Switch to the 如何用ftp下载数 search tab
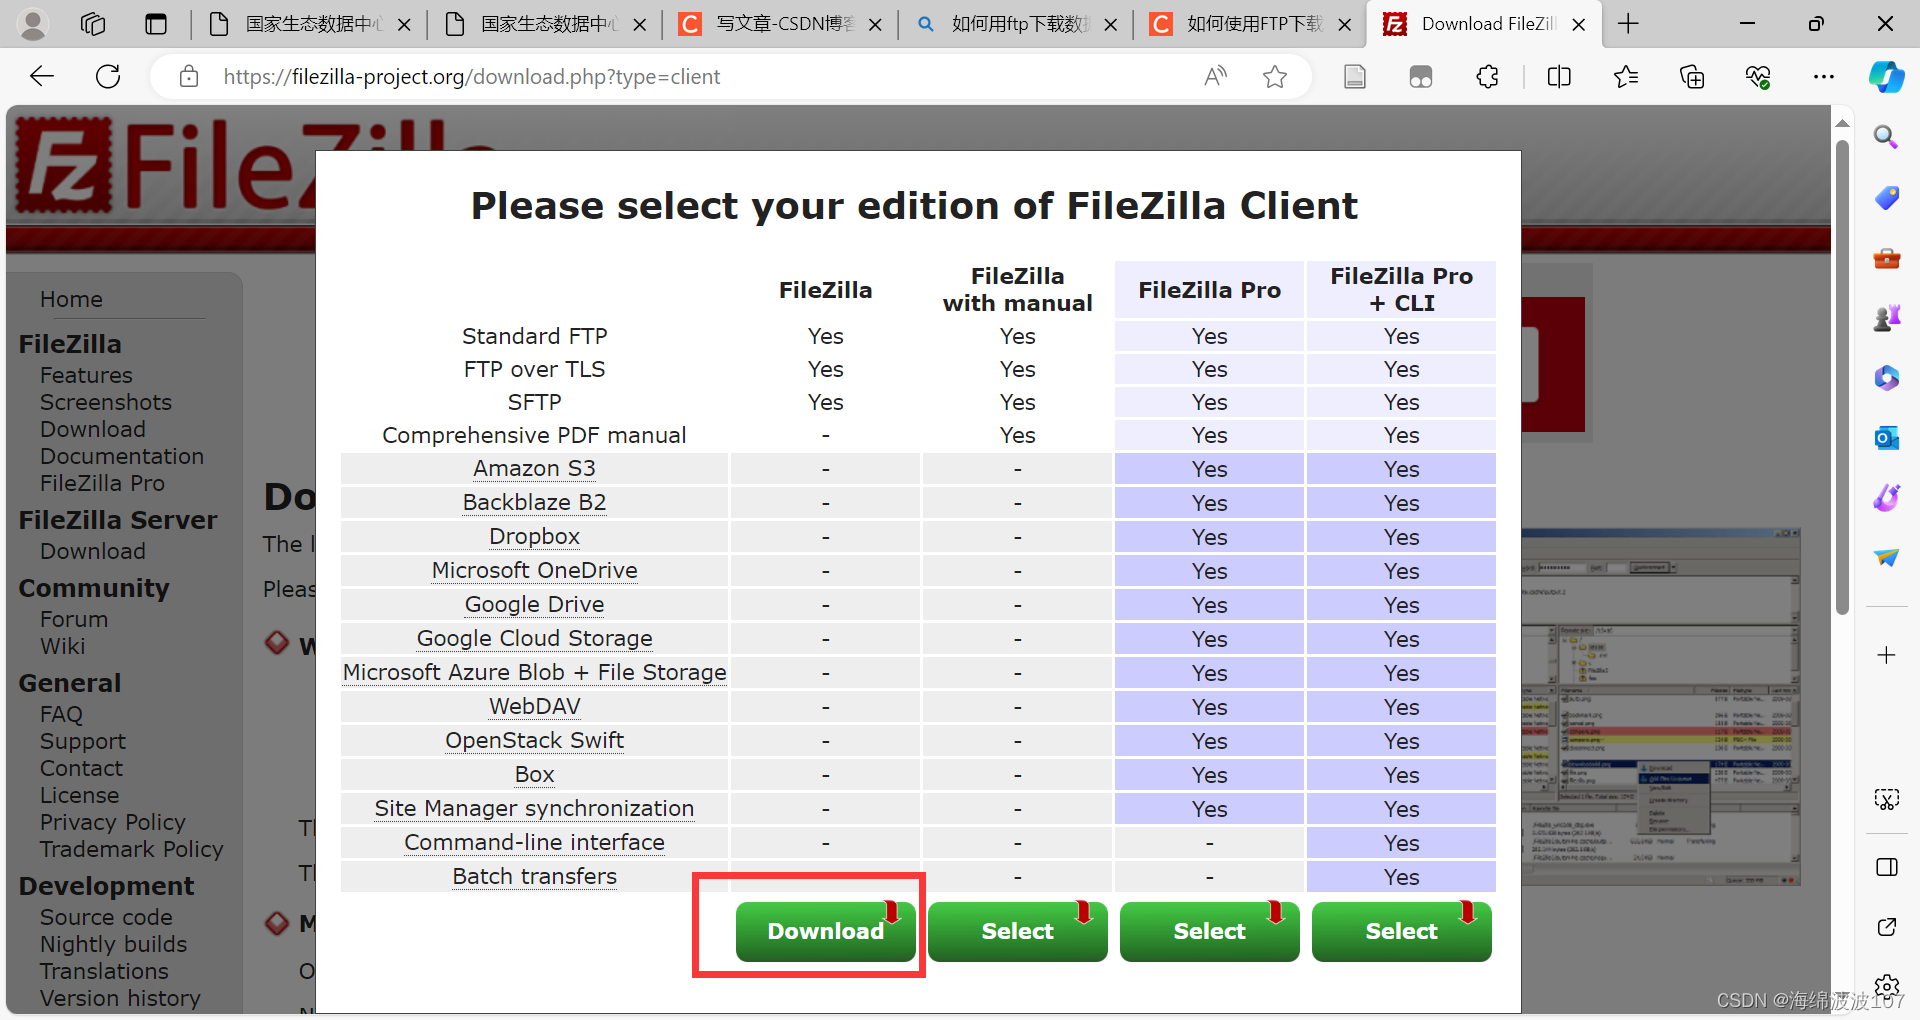 point(1016,24)
